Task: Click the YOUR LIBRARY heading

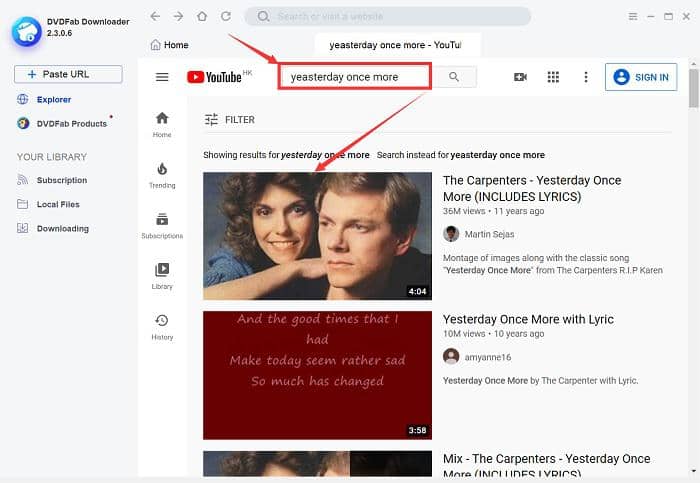Action: (x=52, y=157)
